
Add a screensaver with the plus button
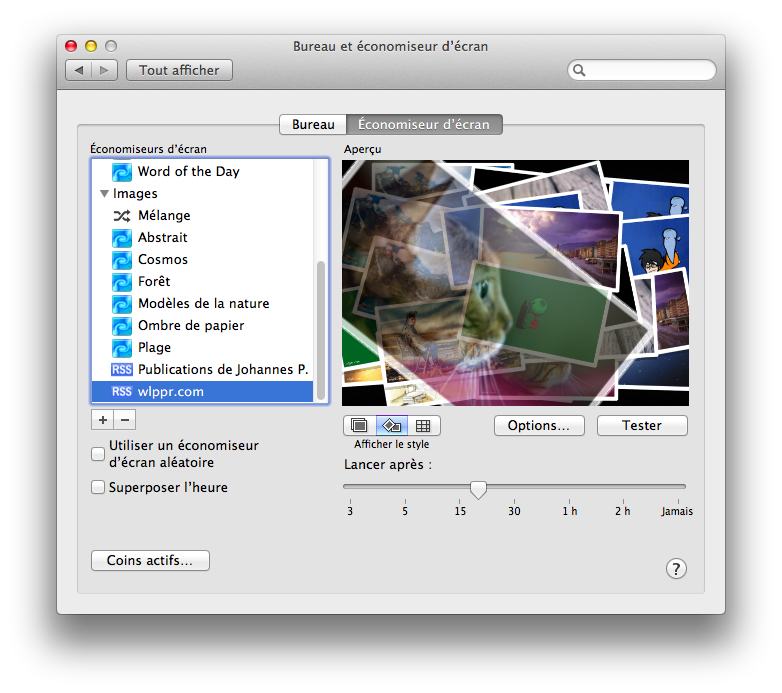pyautogui.click(x=103, y=420)
